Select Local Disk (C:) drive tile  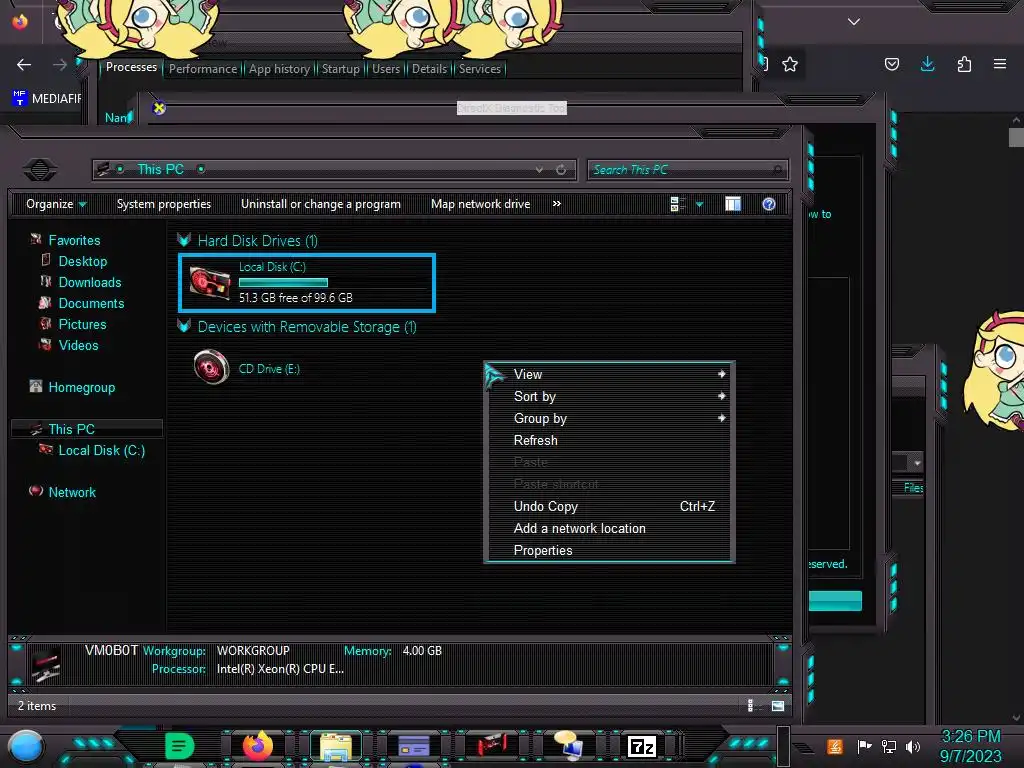pos(307,283)
